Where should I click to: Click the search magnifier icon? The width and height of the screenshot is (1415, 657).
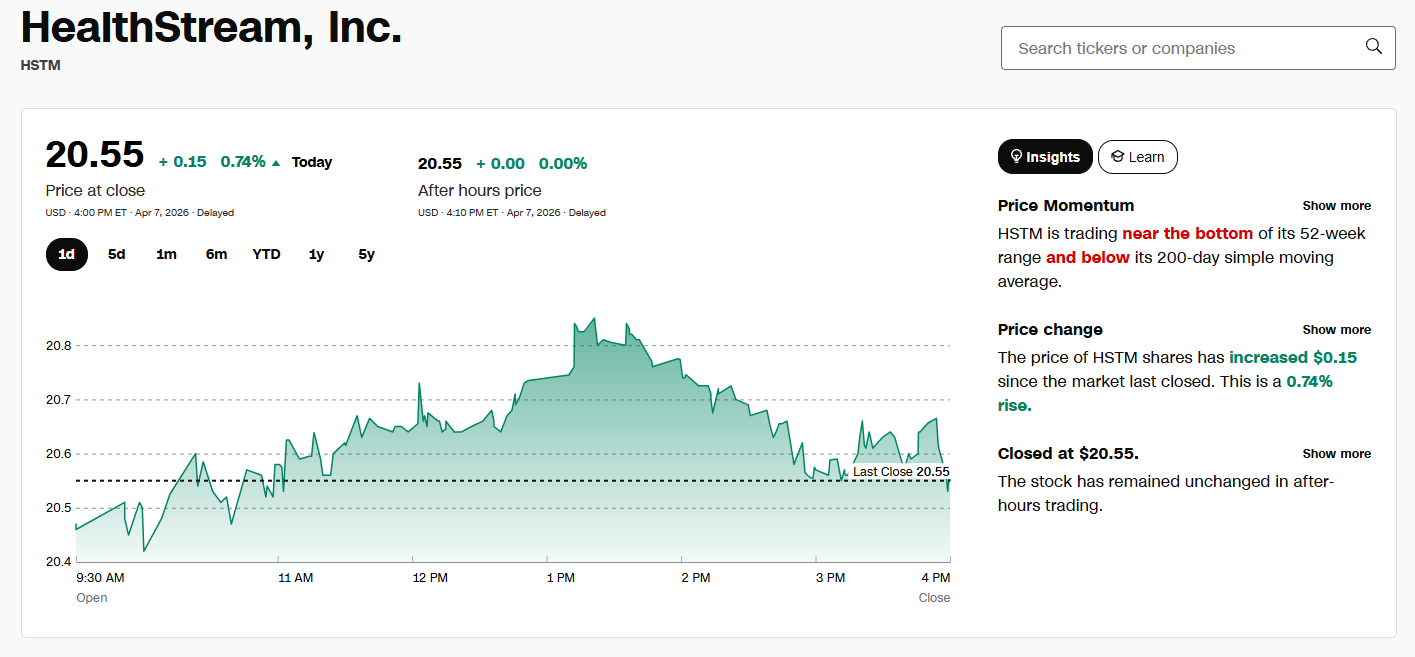(1373, 47)
